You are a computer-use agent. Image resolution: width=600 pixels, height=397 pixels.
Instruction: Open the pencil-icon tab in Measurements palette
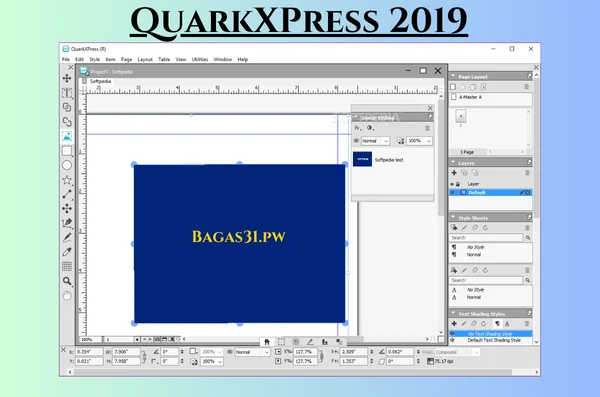pos(310,342)
